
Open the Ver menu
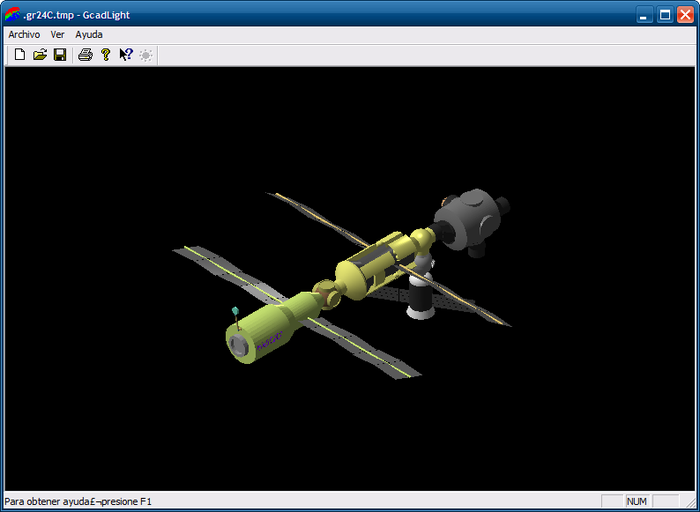58,34
